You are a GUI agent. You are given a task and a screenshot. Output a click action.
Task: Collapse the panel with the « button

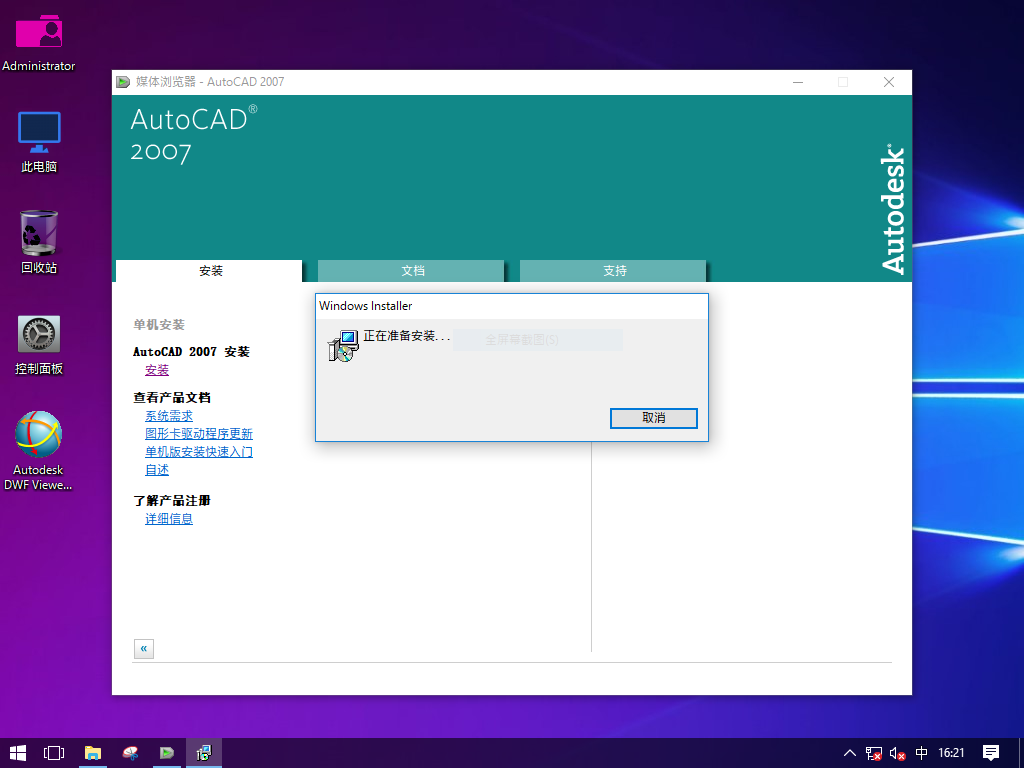pyautogui.click(x=144, y=649)
